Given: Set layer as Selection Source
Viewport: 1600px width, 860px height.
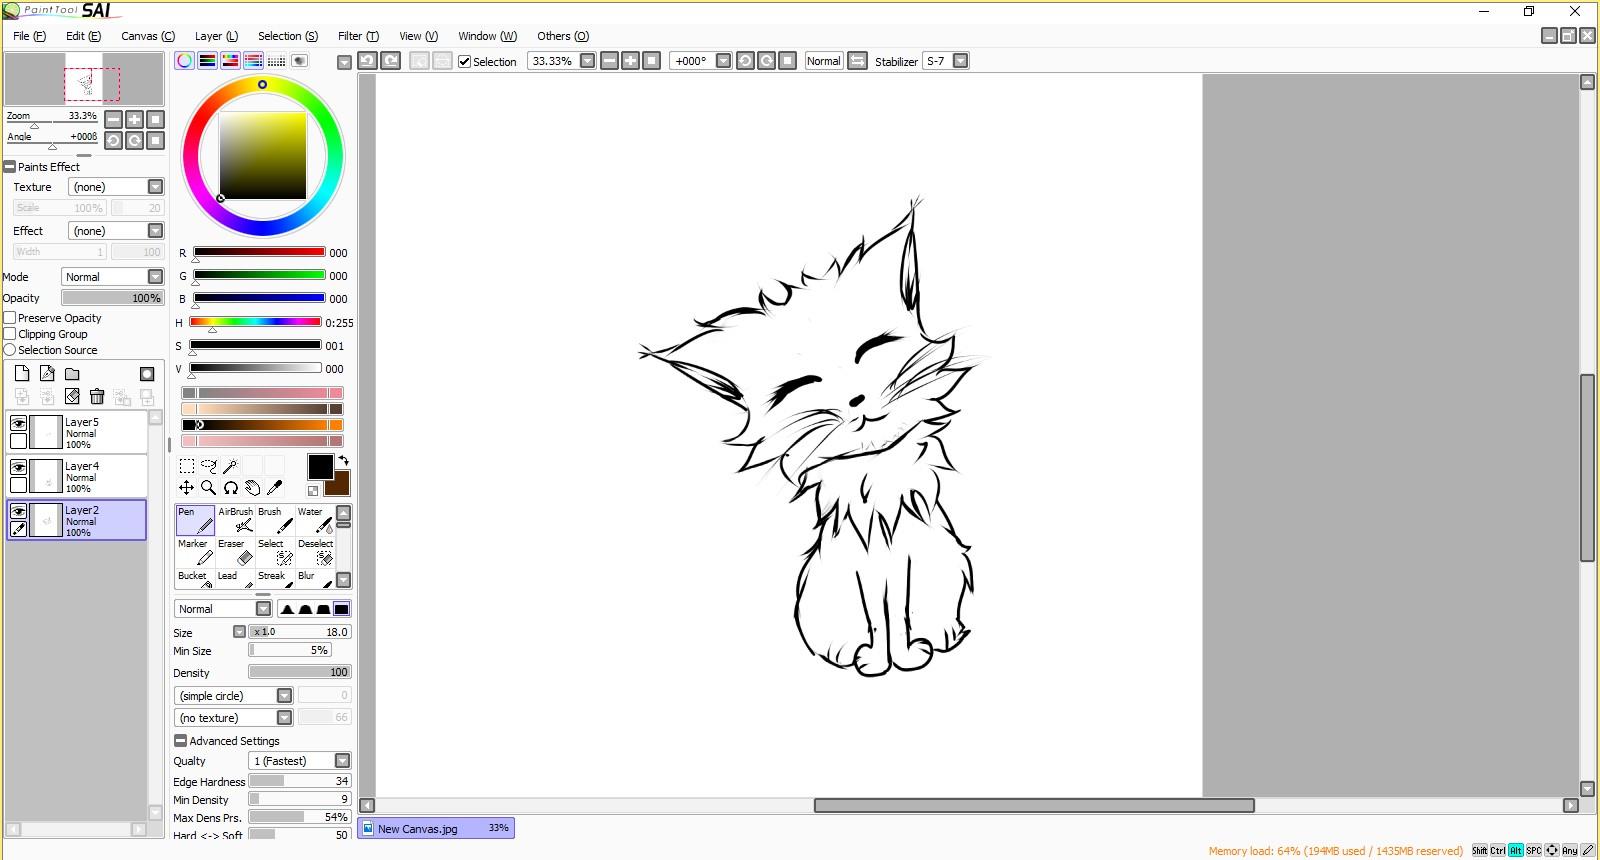Looking at the screenshot, I should point(10,350).
